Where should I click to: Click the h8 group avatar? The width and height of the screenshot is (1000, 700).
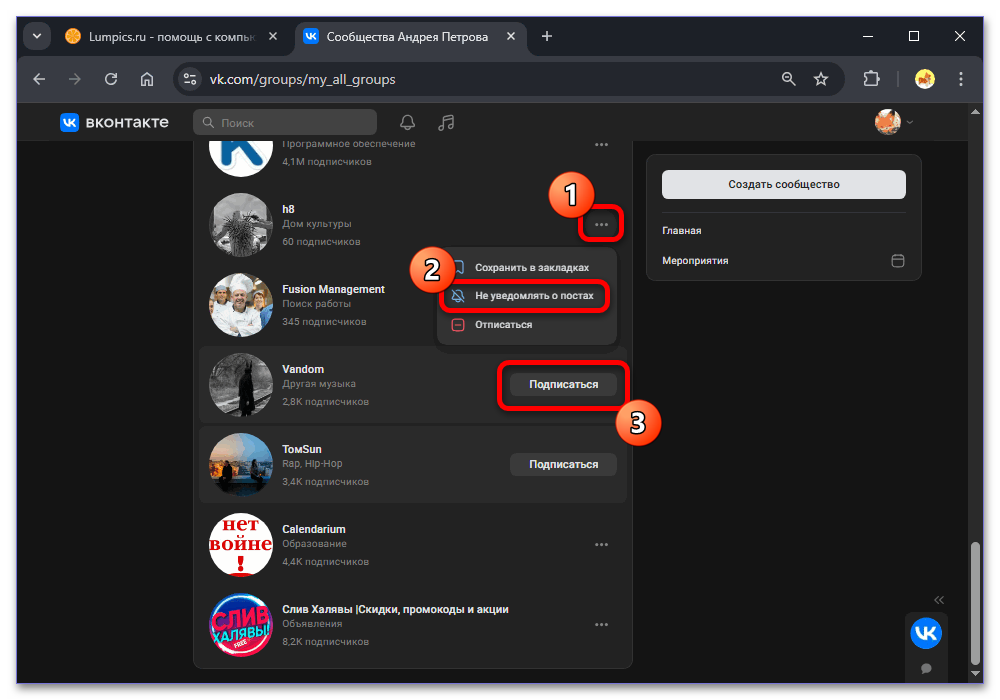[x=241, y=225]
